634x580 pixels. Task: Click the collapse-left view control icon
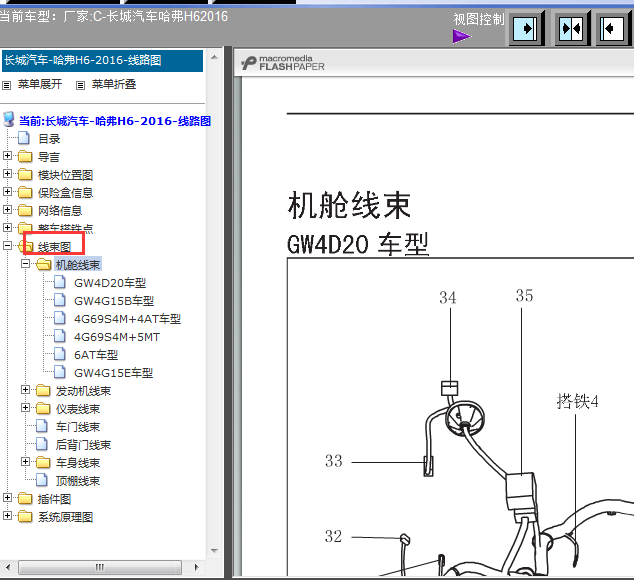point(612,28)
